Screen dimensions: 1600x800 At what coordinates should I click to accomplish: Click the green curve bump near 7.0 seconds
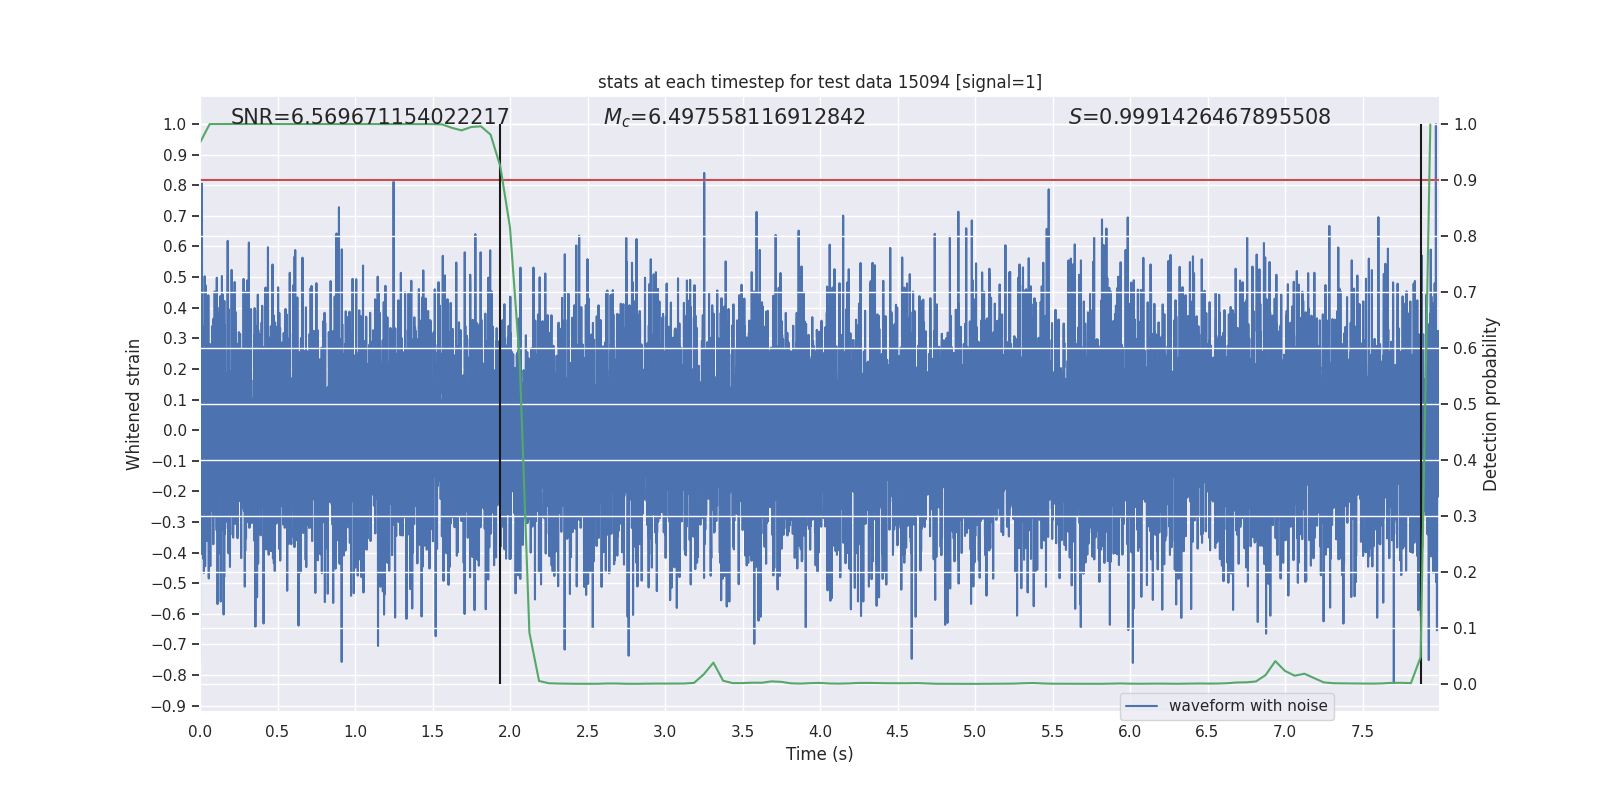click(x=1275, y=662)
